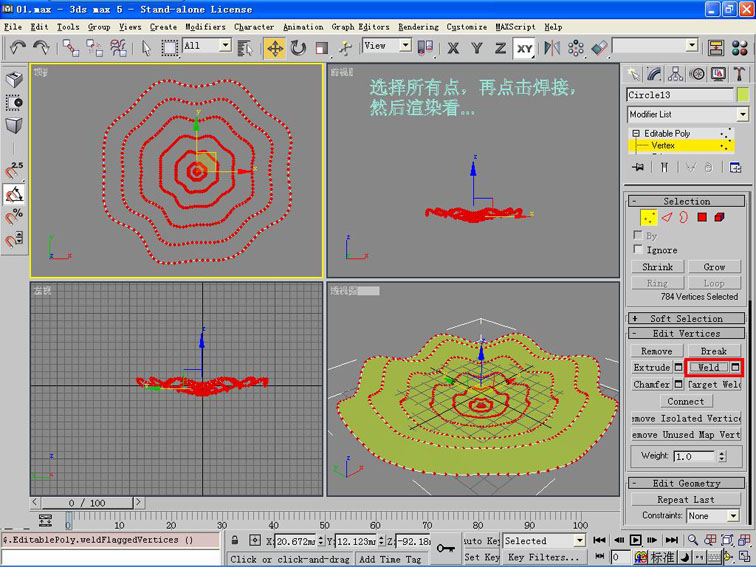Toggle the Ignore Backfacing checkbox
This screenshot has height=567, width=756.
click(x=638, y=249)
